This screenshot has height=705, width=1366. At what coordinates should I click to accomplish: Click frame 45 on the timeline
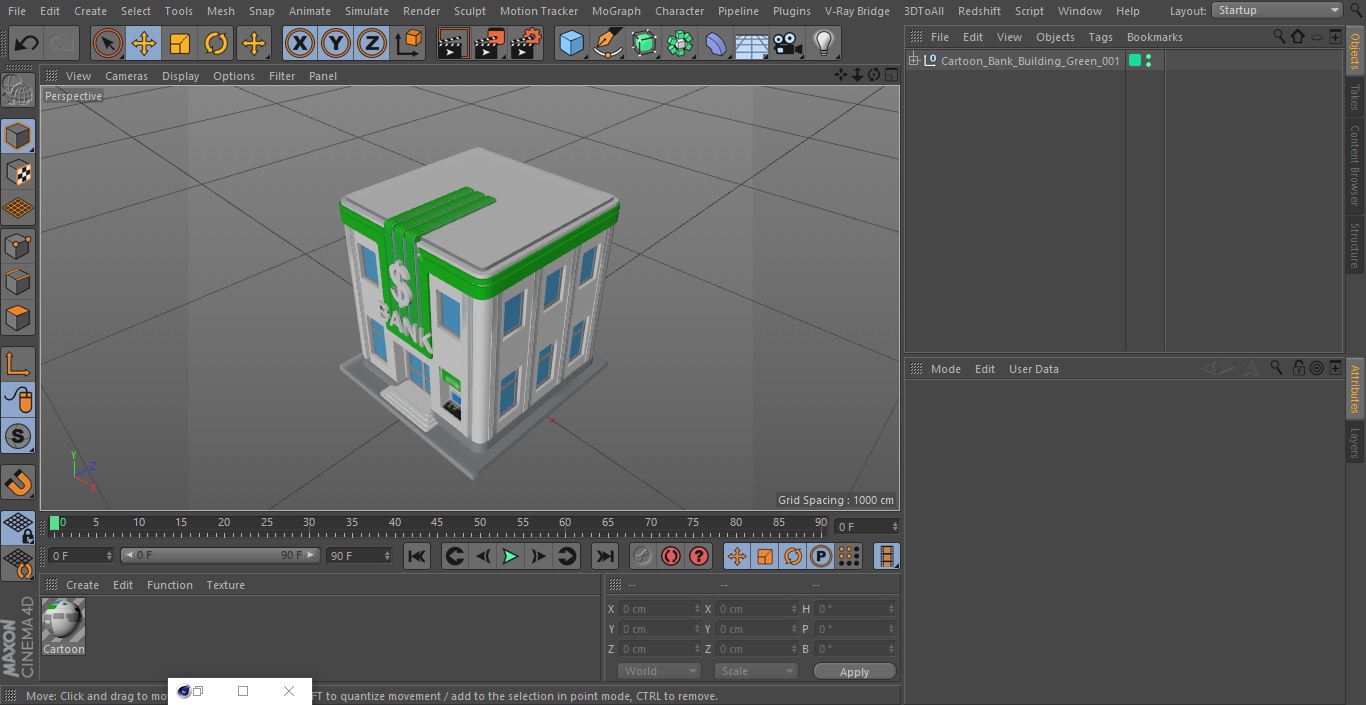[x=437, y=523]
